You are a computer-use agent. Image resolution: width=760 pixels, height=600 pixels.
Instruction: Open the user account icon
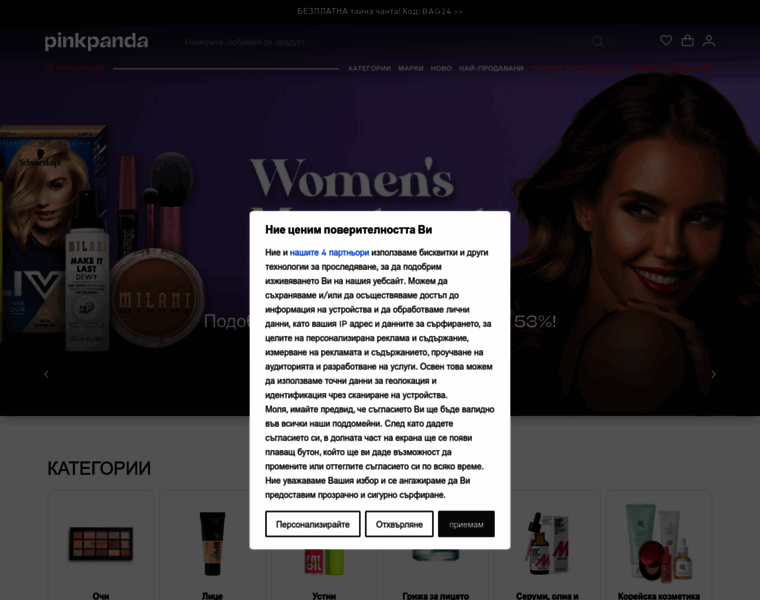709,41
